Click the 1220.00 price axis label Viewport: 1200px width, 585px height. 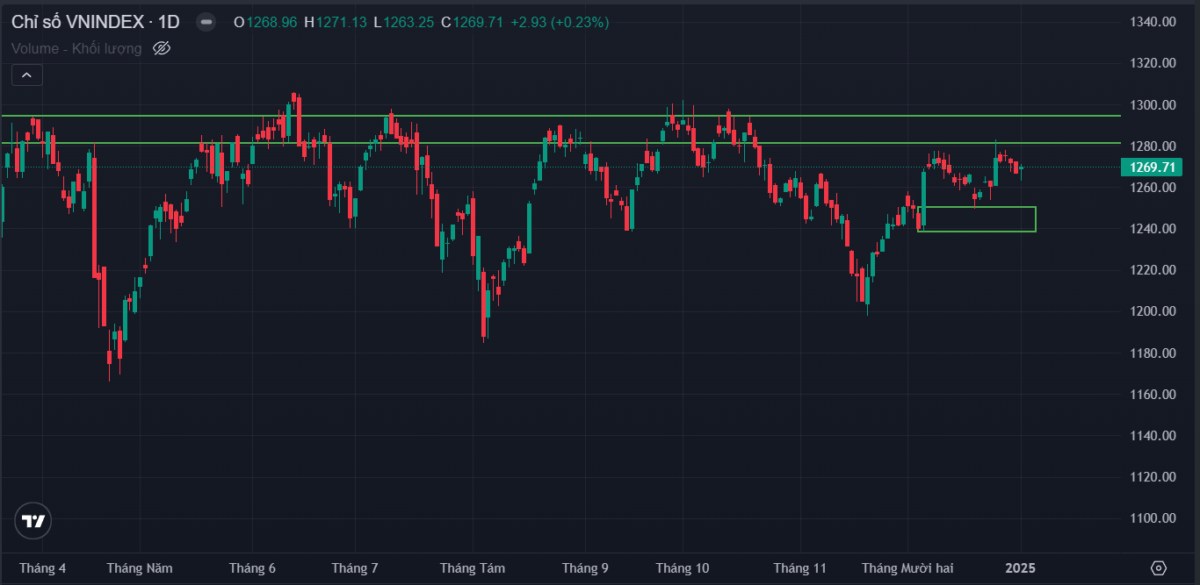pyautogui.click(x=1151, y=270)
